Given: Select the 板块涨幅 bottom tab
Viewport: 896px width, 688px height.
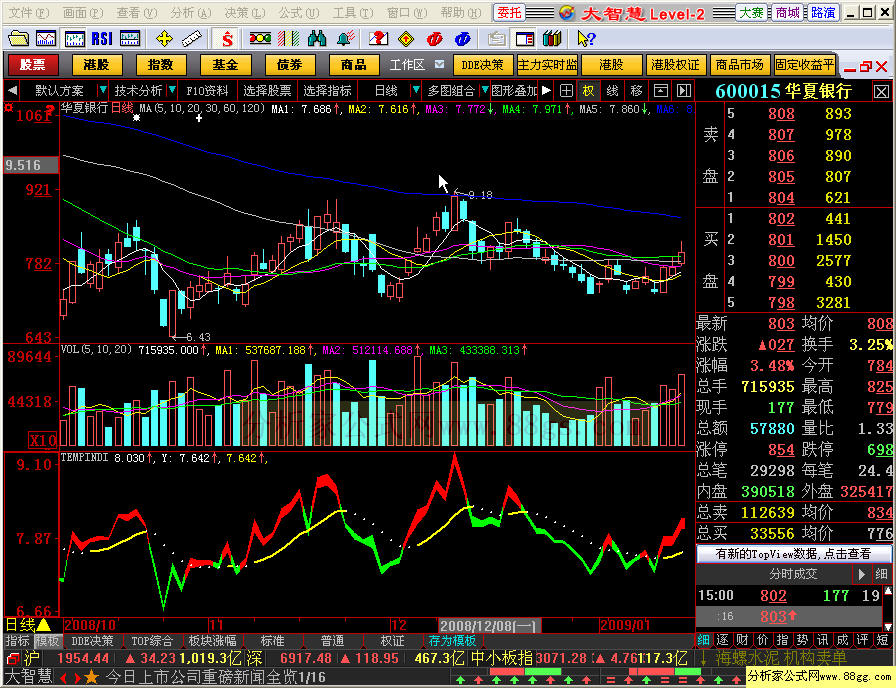Looking at the screenshot, I should click(x=212, y=641).
